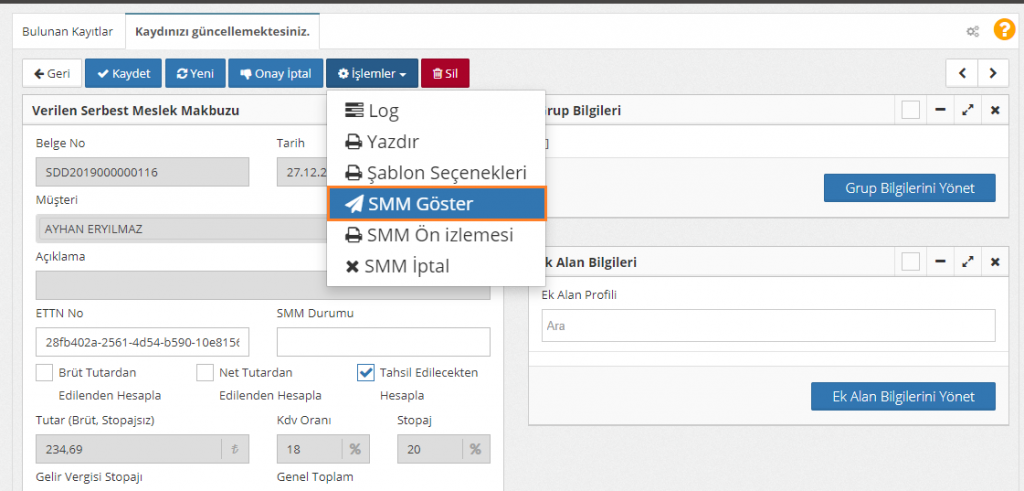Go to the next record arrow
1024x491 pixels.
[992, 73]
